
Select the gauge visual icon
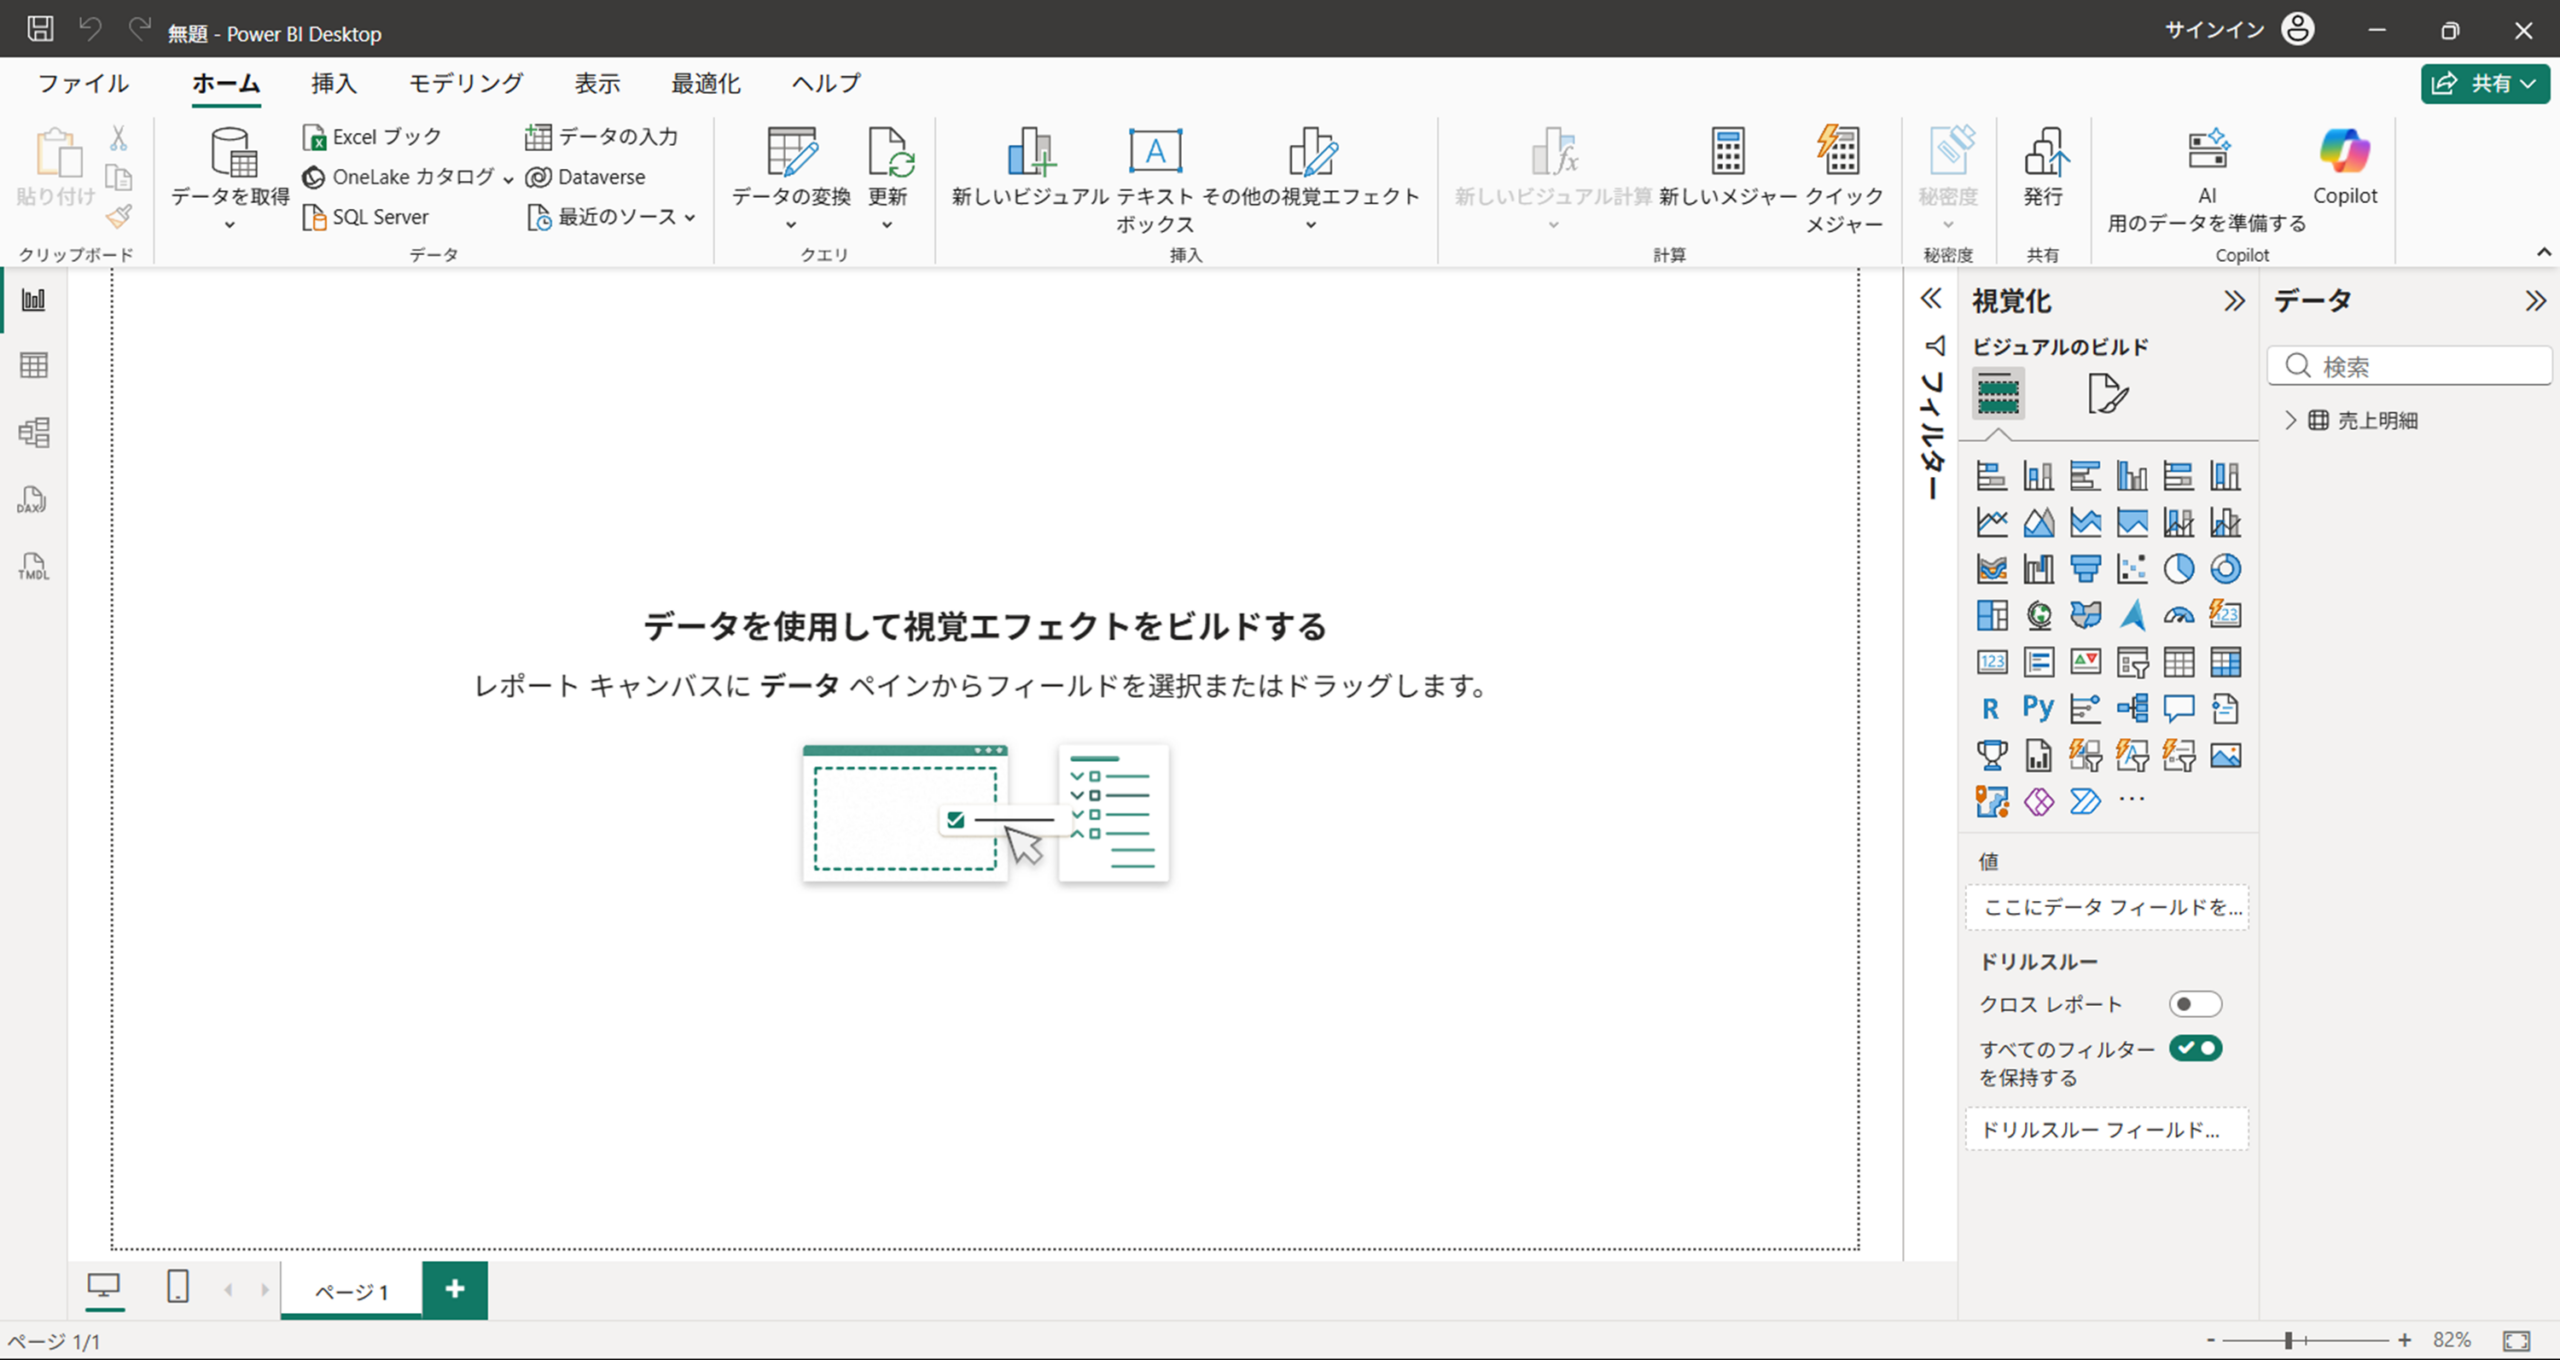point(2178,615)
